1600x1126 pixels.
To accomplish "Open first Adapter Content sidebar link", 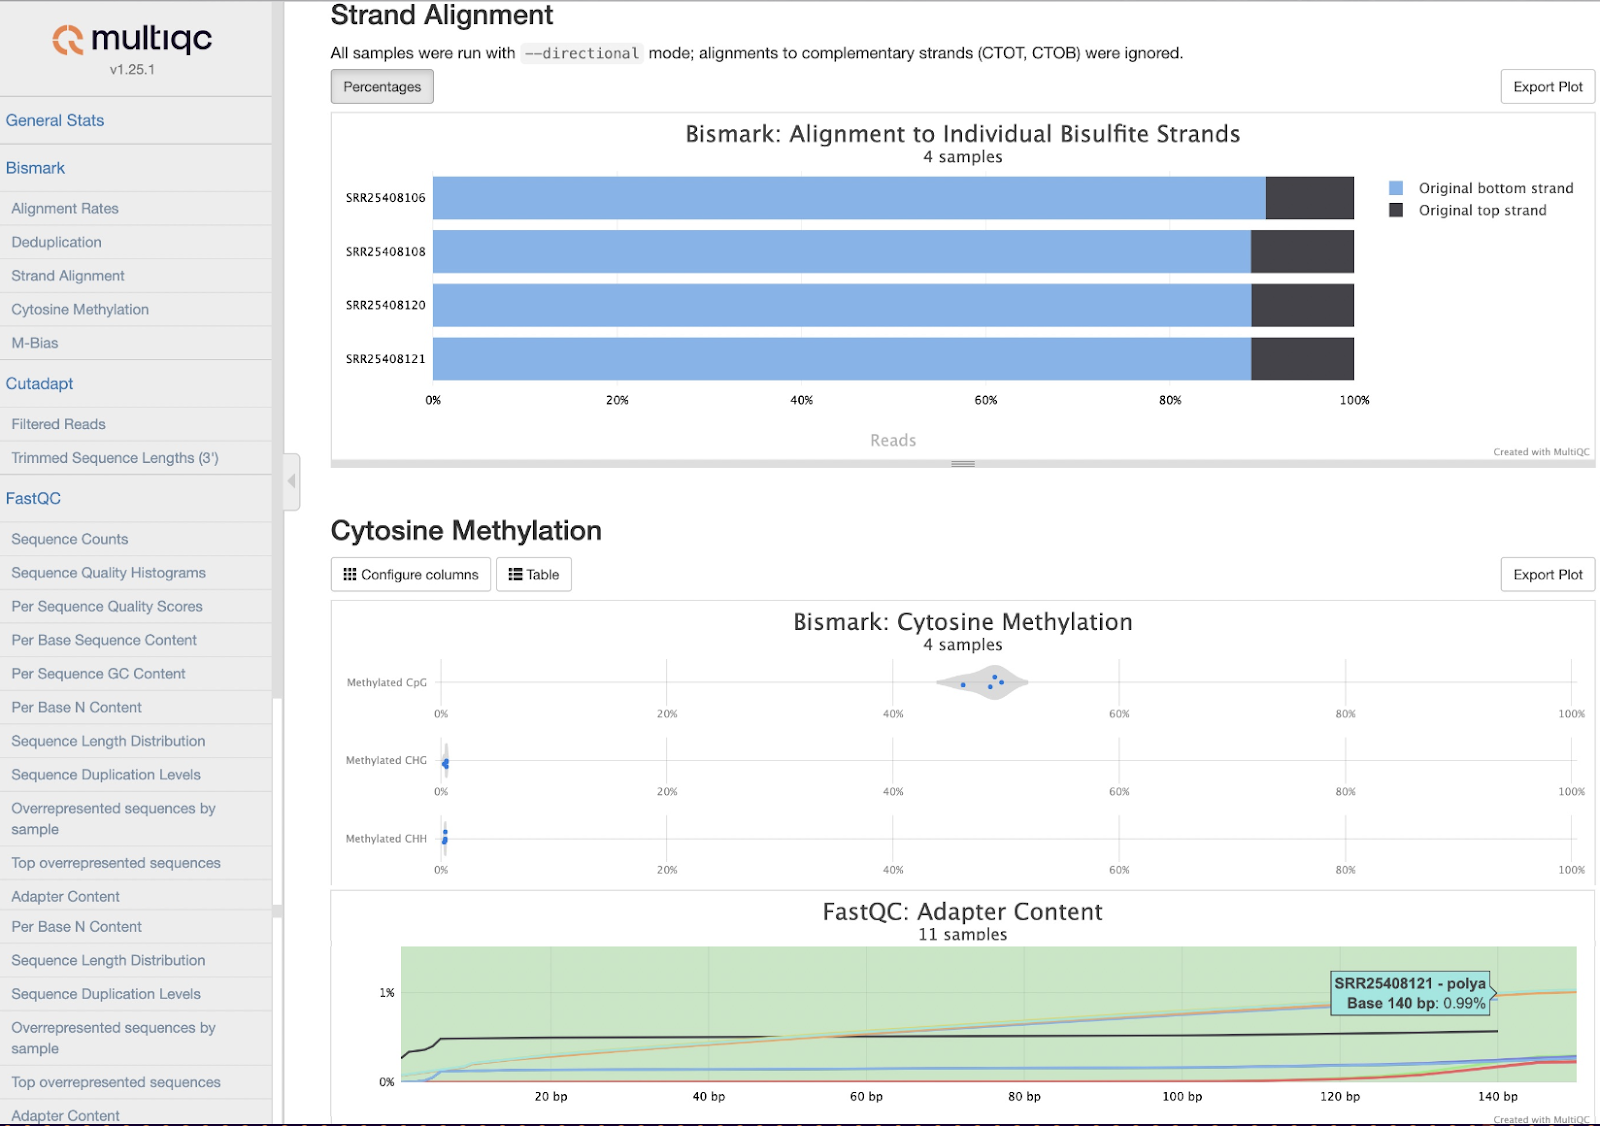I will click(x=65, y=897).
